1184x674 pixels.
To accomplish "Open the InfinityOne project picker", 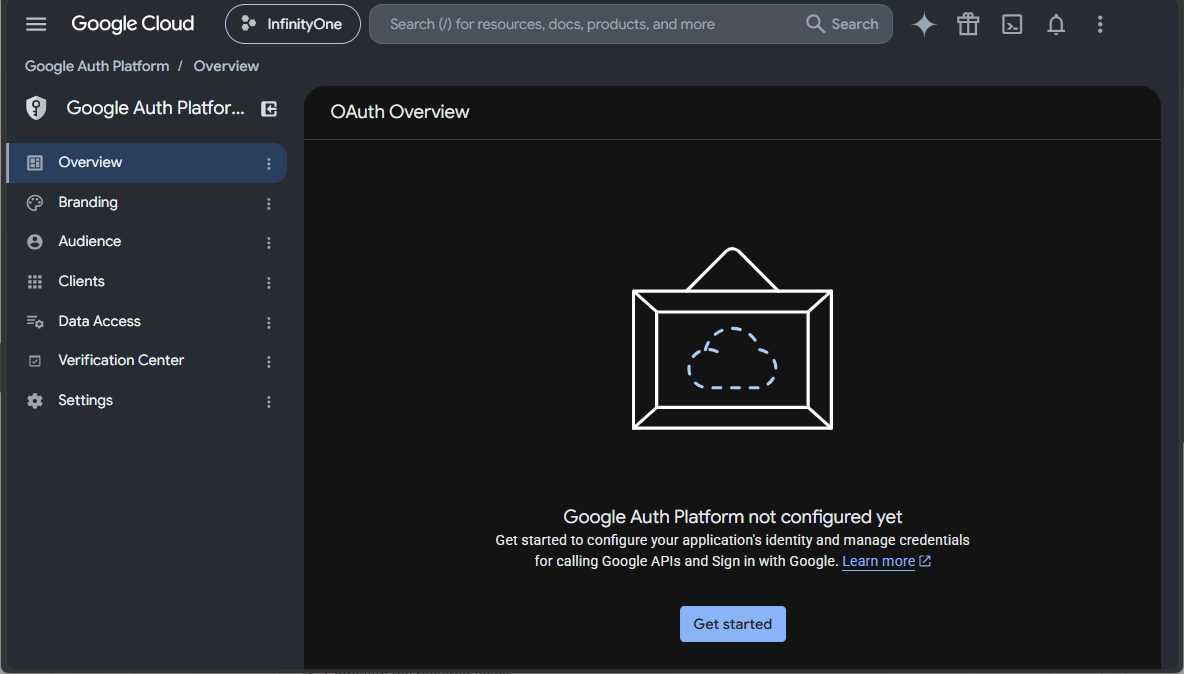I will coord(292,24).
